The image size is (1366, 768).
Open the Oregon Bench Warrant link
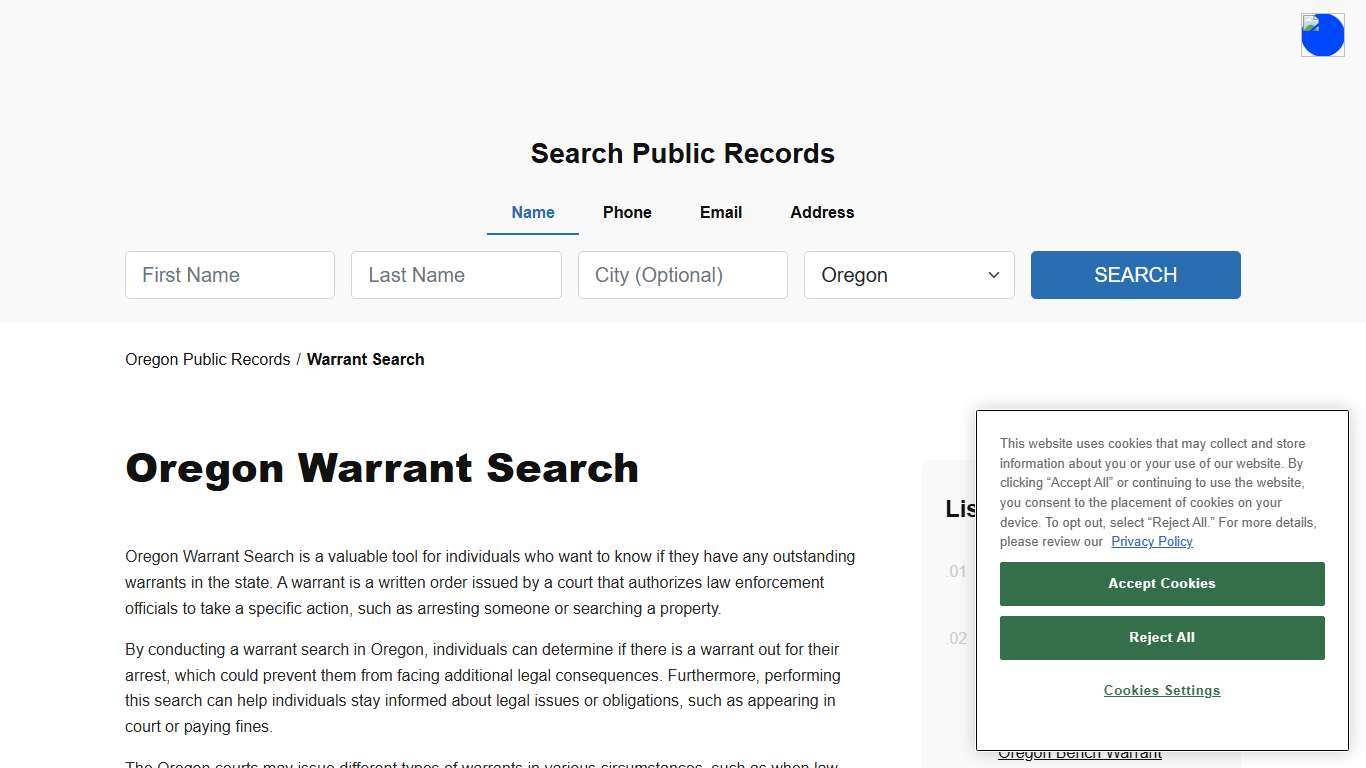click(1080, 753)
